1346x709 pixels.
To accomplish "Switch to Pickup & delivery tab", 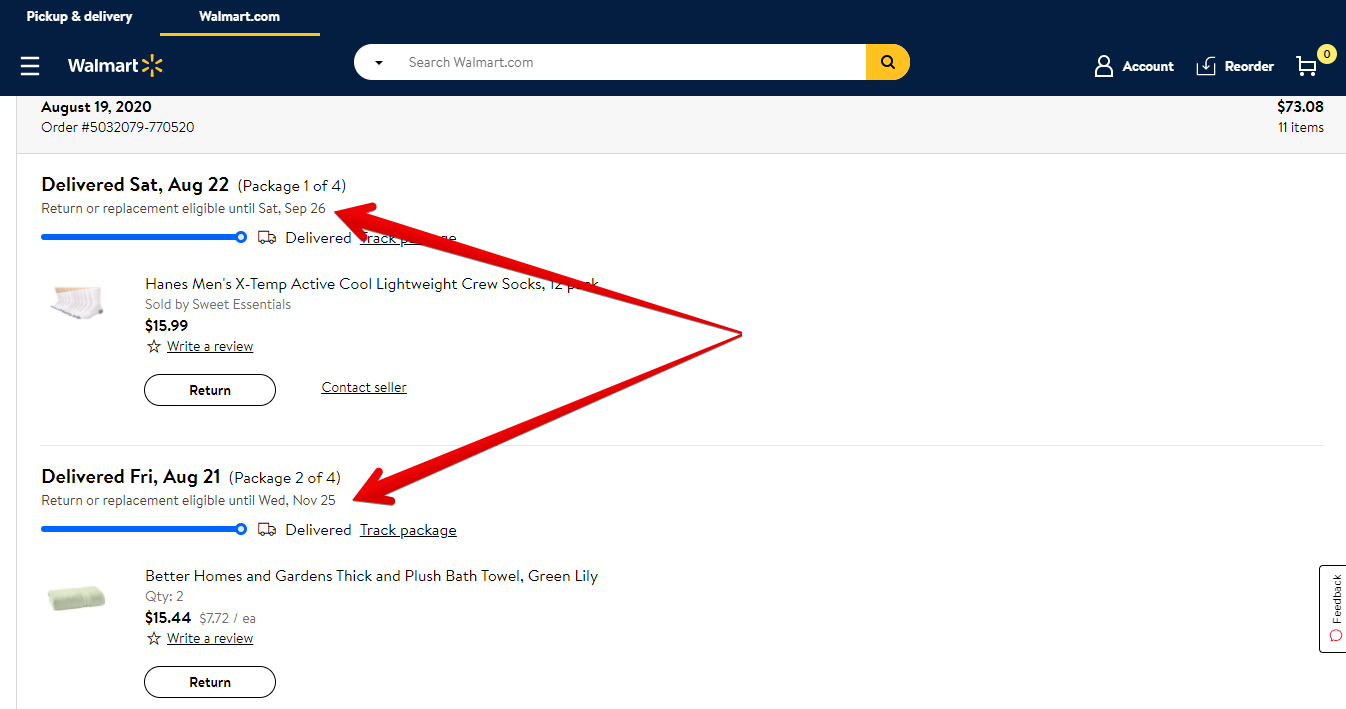I will (79, 17).
